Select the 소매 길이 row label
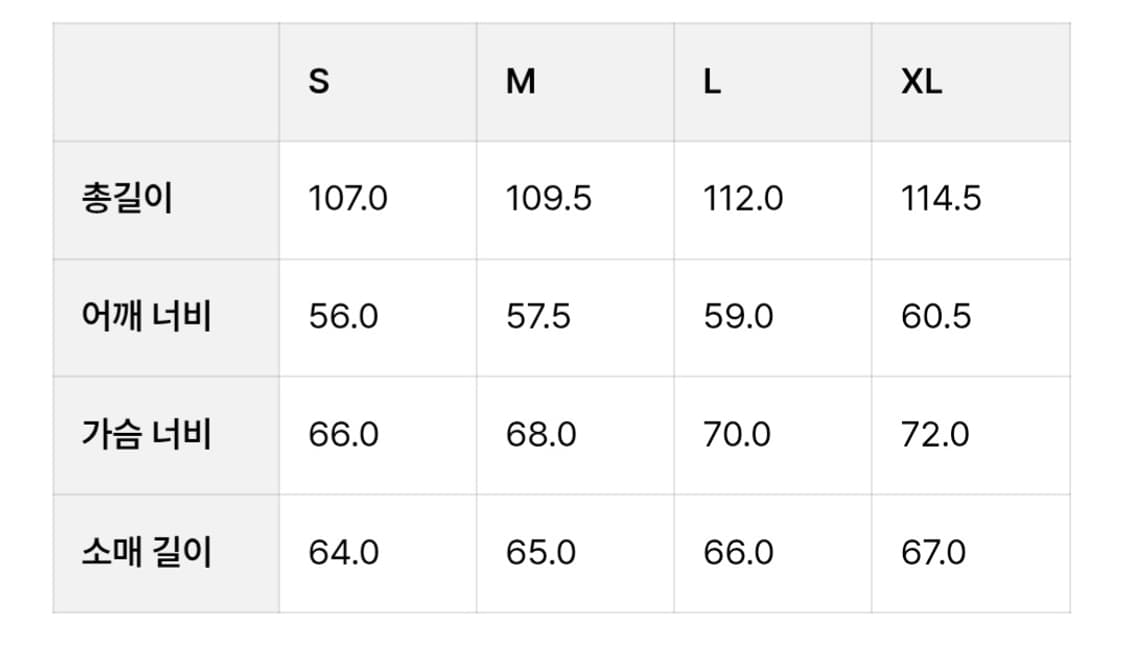 coord(146,553)
